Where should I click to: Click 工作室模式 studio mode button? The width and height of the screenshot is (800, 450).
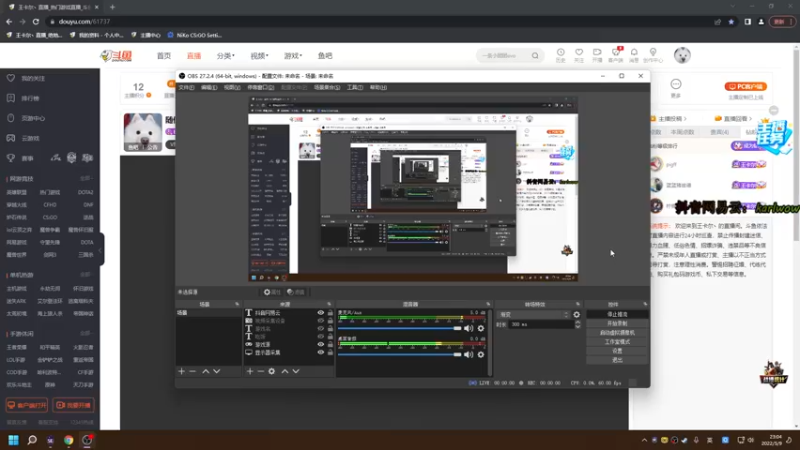tap(617, 342)
